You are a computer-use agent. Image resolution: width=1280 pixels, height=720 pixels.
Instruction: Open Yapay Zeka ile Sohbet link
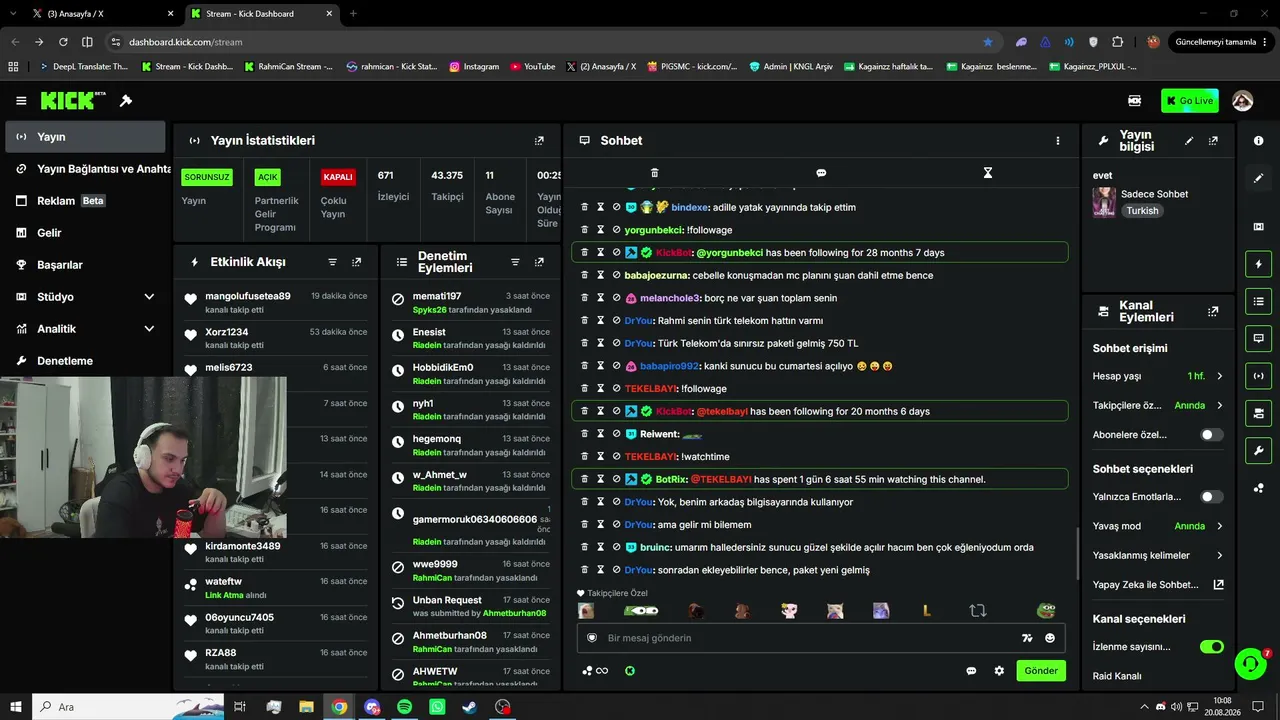(x=1158, y=585)
